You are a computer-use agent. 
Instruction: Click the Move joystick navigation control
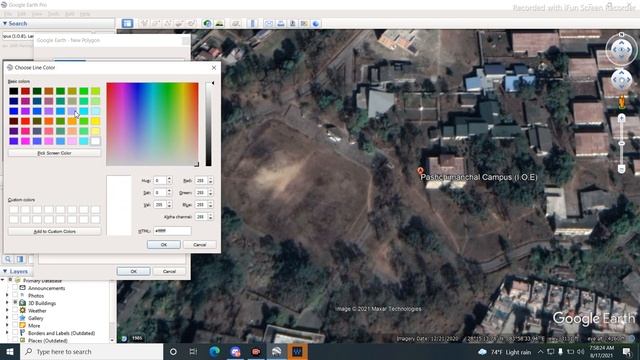621,80
